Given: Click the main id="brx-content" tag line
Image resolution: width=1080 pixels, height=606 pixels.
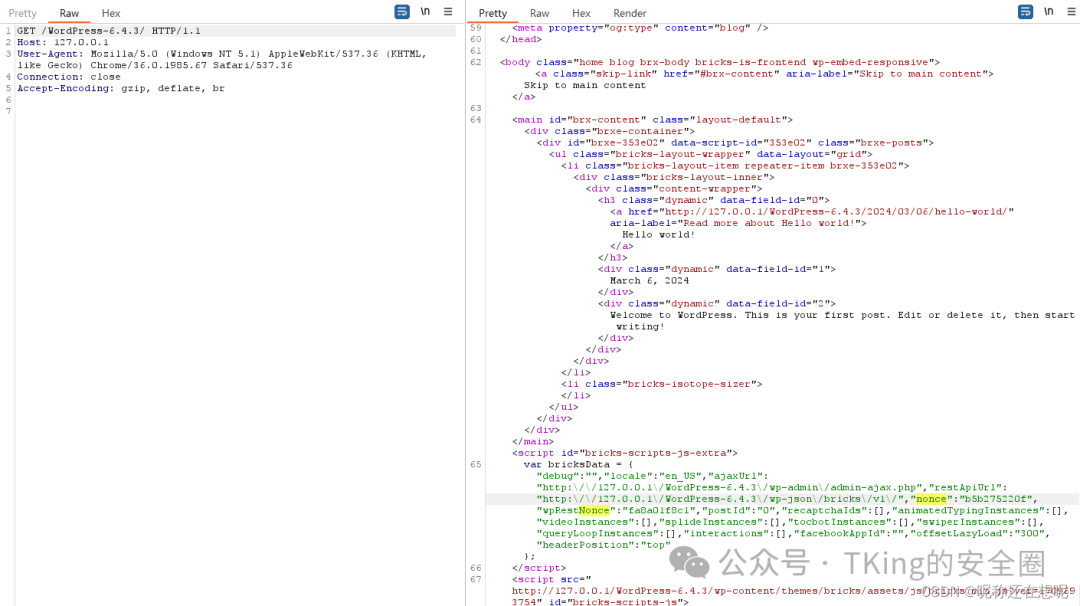Looking at the screenshot, I should [x=652, y=120].
